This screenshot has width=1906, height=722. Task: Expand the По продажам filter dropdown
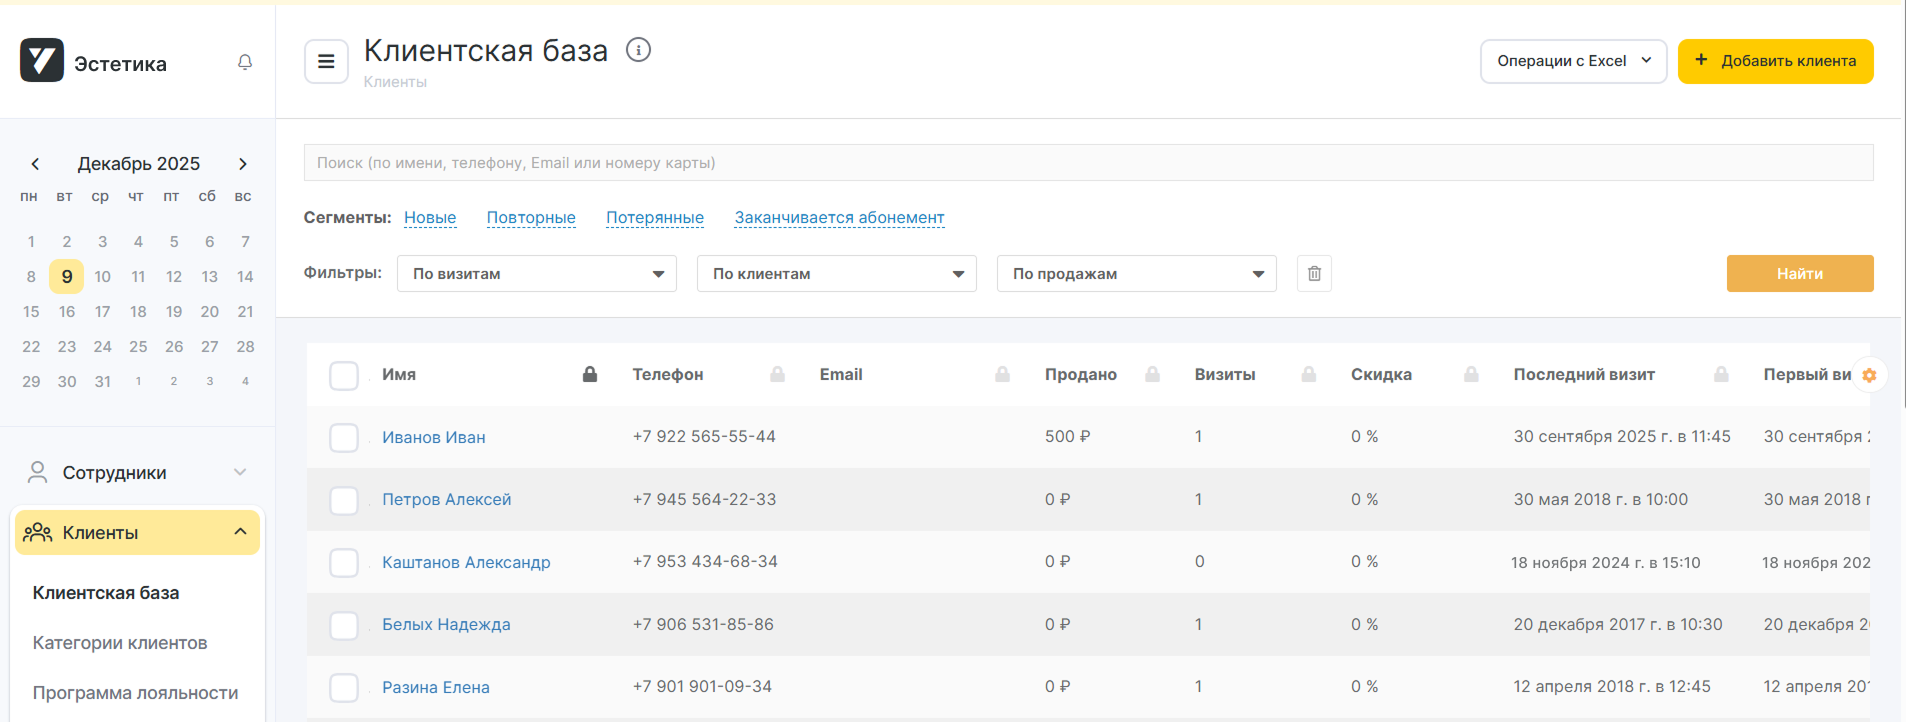1136,274
